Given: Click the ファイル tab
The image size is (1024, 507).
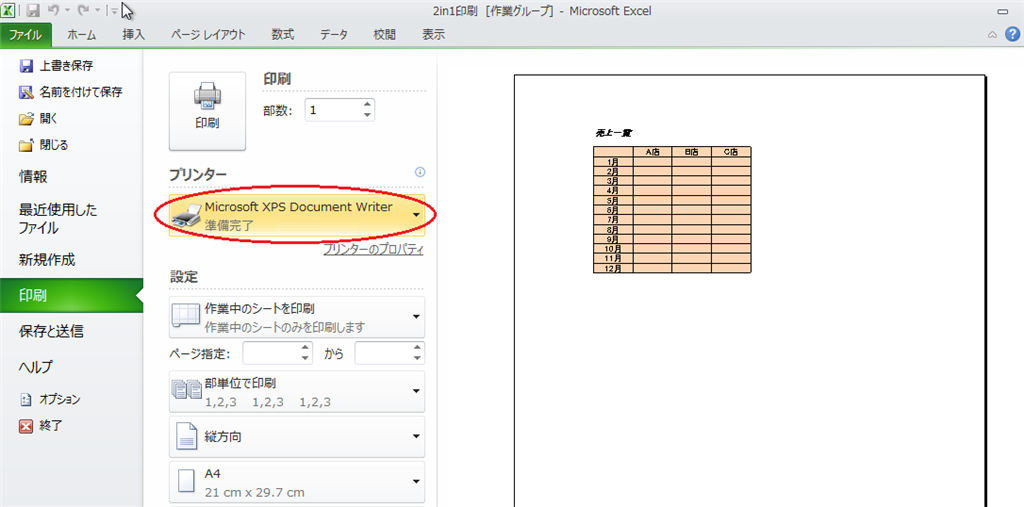Looking at the screenshot, I should (25, 35).
